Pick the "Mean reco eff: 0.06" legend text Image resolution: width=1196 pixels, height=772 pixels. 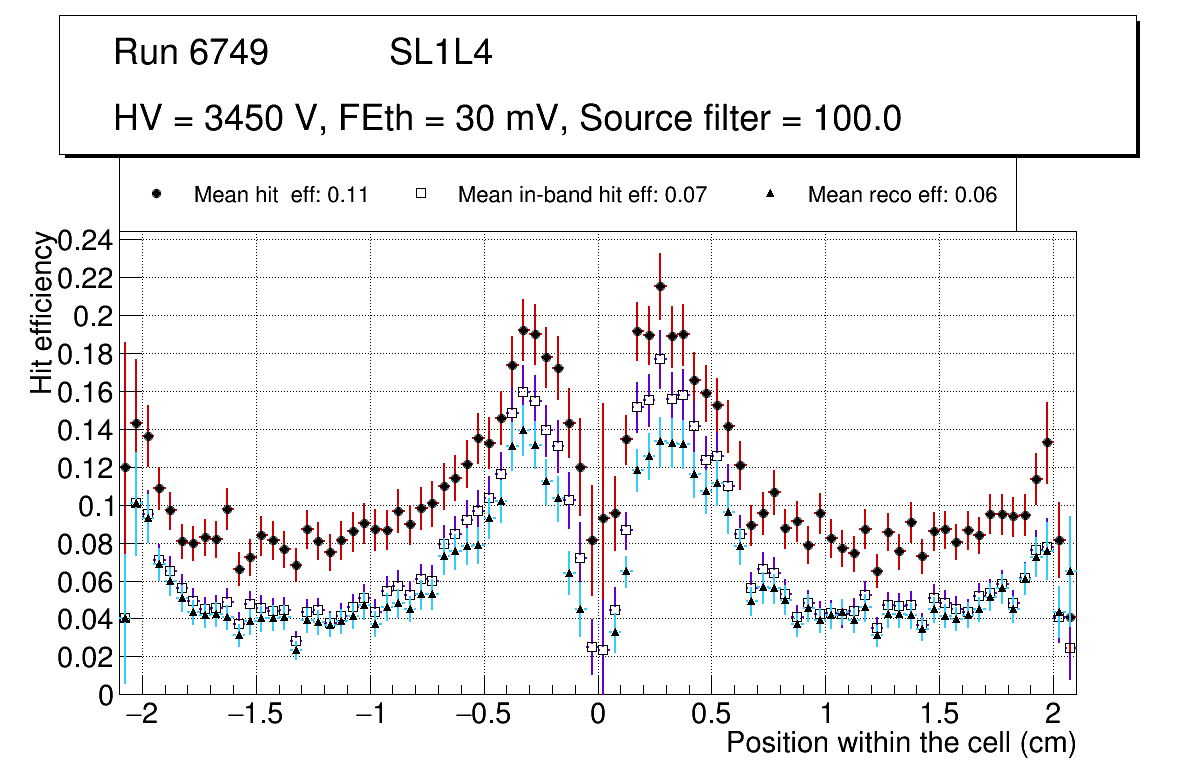click(902, 195)
